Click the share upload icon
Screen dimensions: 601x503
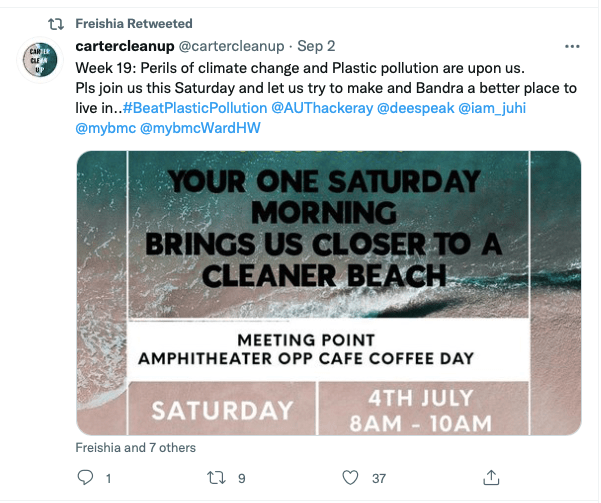coord(491,477)
